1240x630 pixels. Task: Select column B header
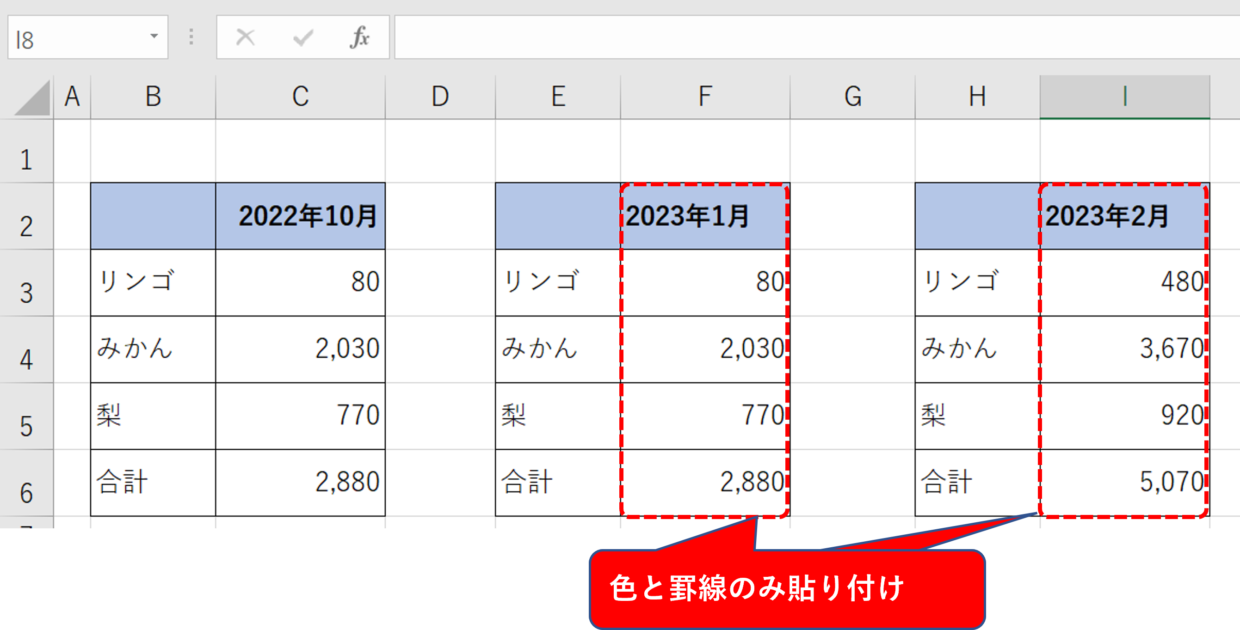[153, 96]
